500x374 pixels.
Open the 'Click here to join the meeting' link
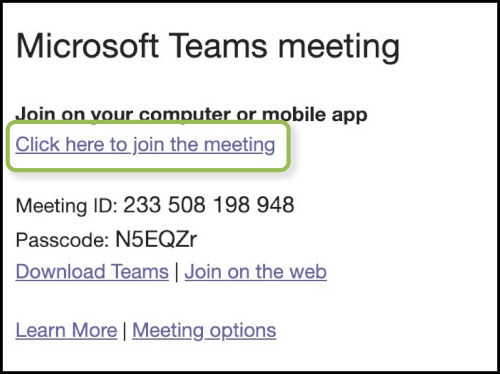pos(145,145)
